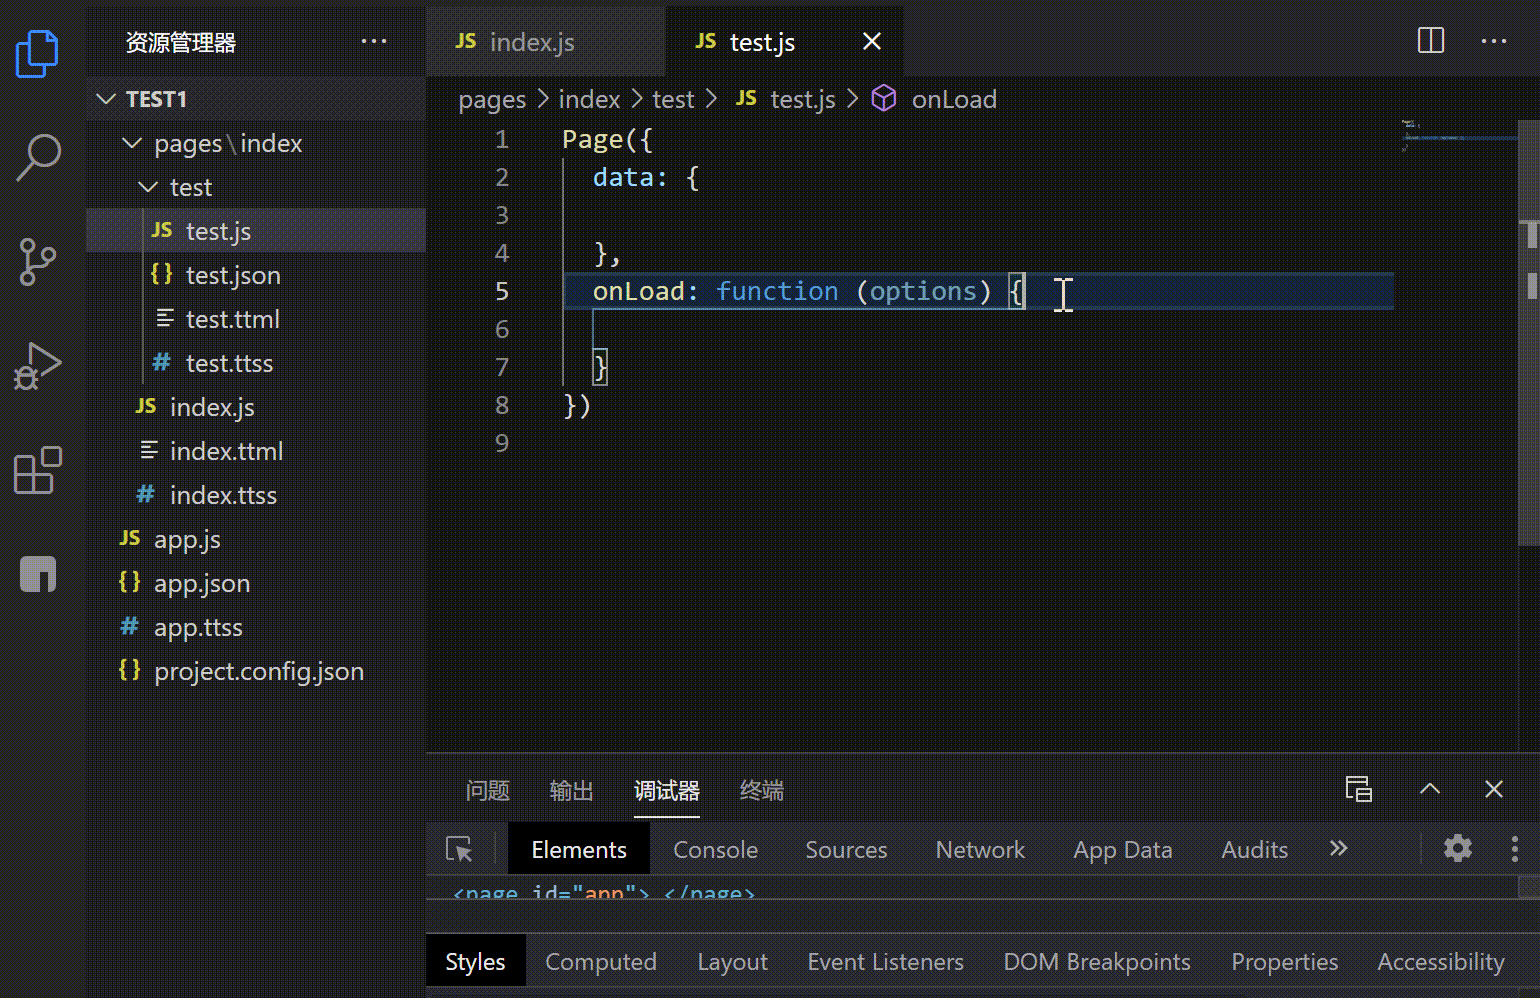Click pages in the breadcrumb
The image size is (1540, 998).
pos(492,99)
